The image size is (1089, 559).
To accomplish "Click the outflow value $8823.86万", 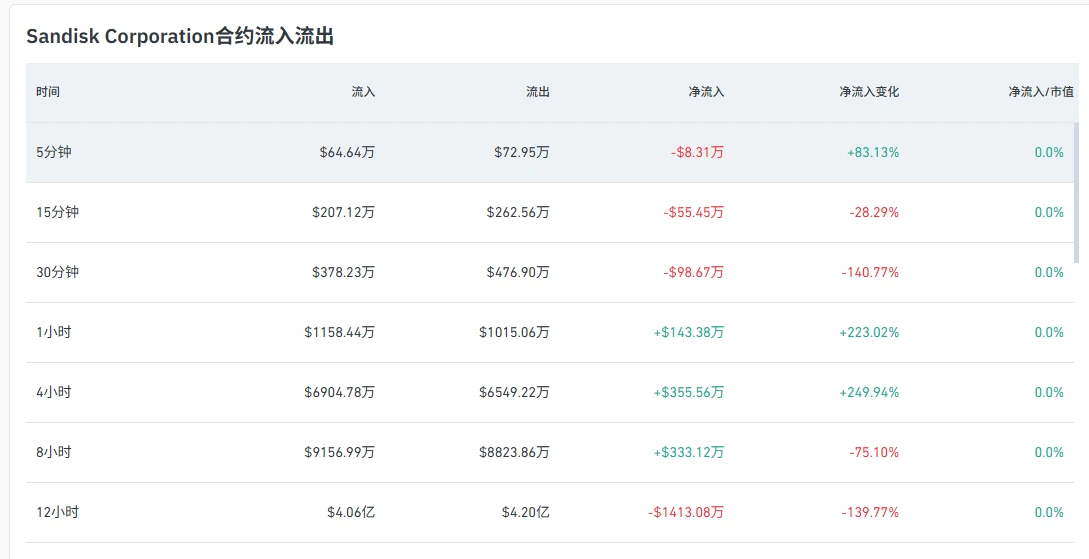I will pyautogui.click(x=514, y=452).
